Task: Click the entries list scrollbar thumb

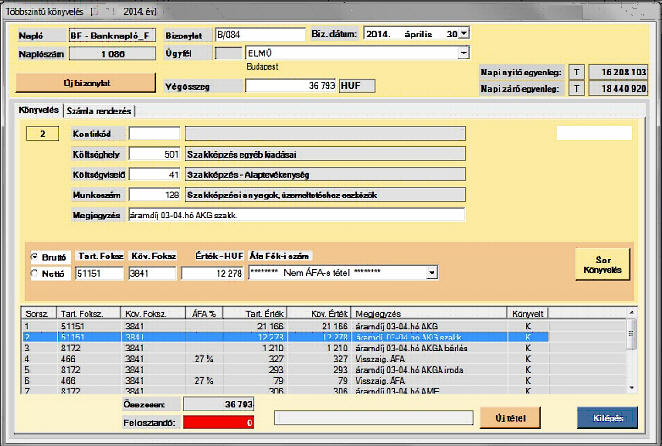Action: pos(632,334)
